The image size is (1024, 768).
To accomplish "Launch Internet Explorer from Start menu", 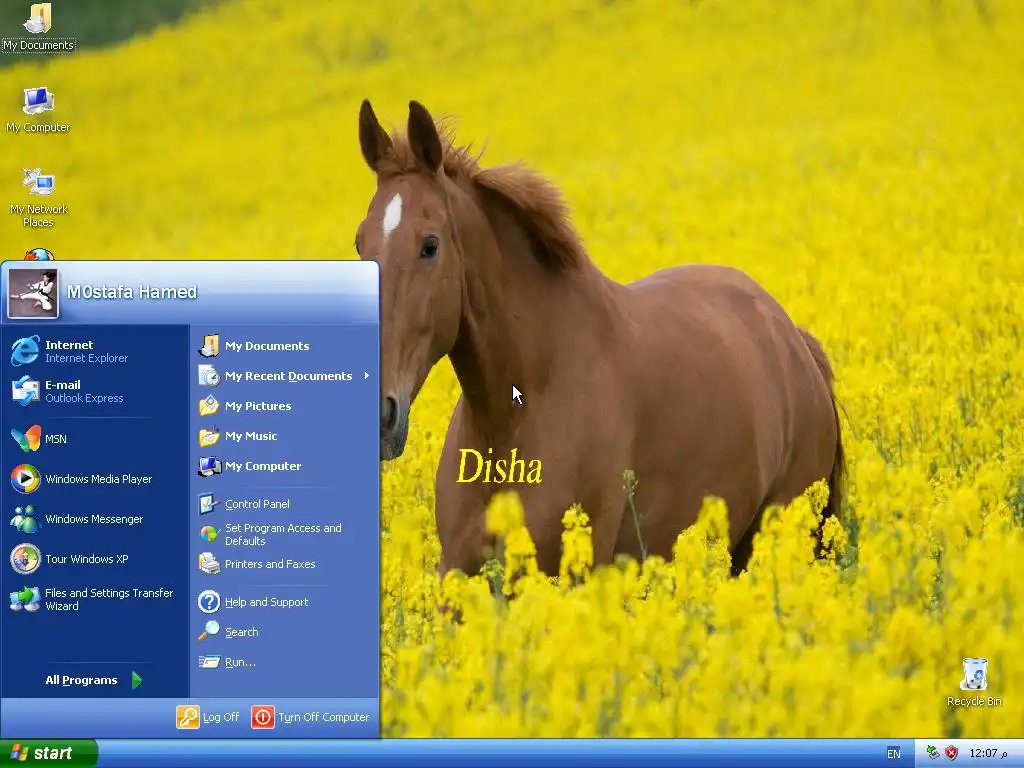I will pyautogui.click(x=95, y=351).
